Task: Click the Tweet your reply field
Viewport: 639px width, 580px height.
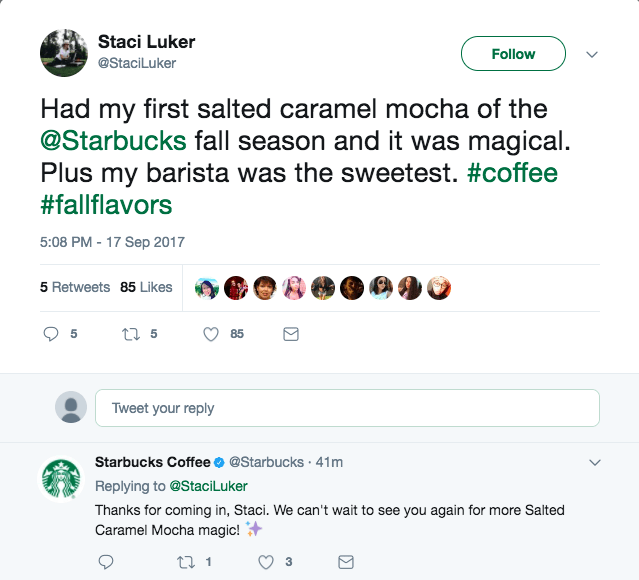Action: [346, 408]
